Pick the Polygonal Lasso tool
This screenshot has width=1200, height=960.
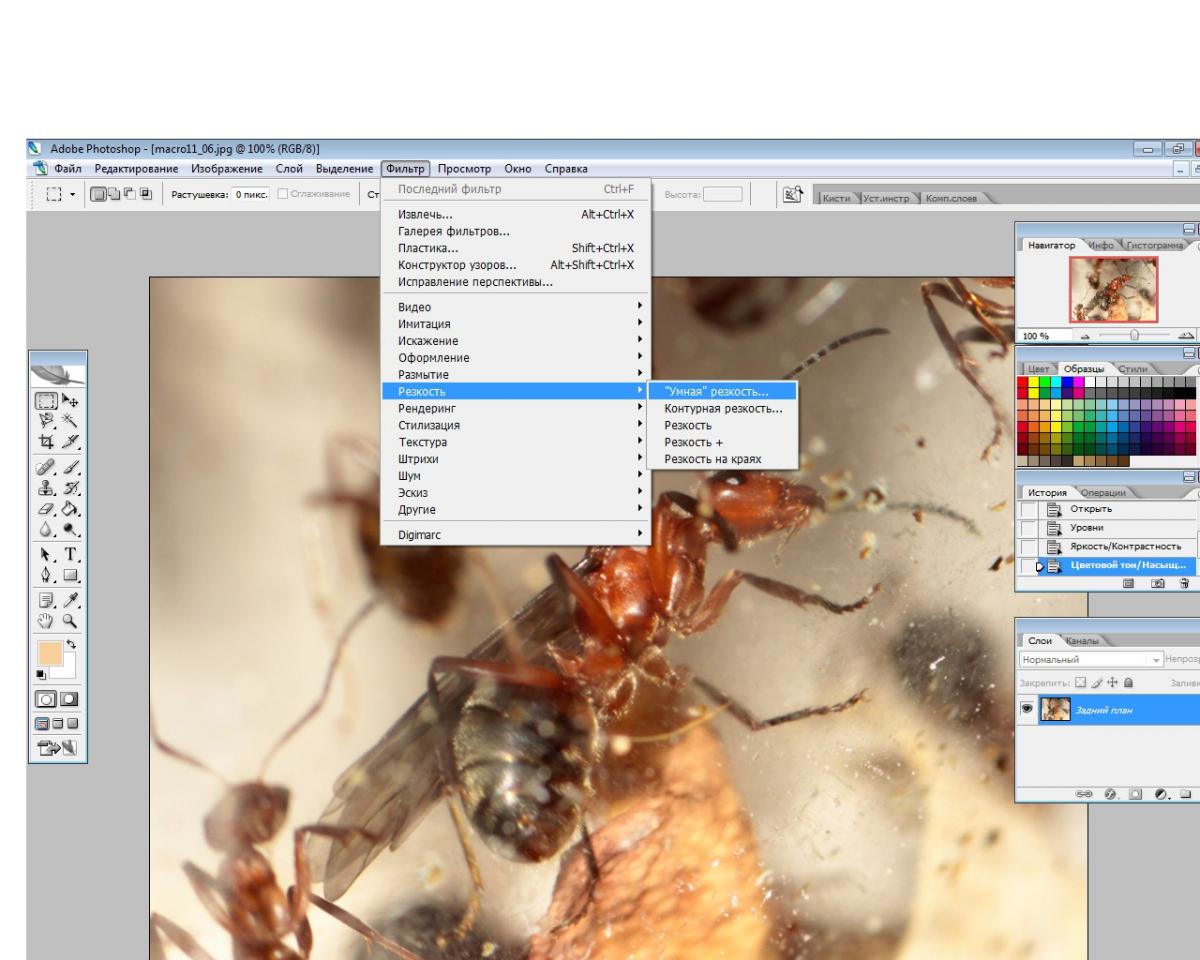click(x=46, y=423)
